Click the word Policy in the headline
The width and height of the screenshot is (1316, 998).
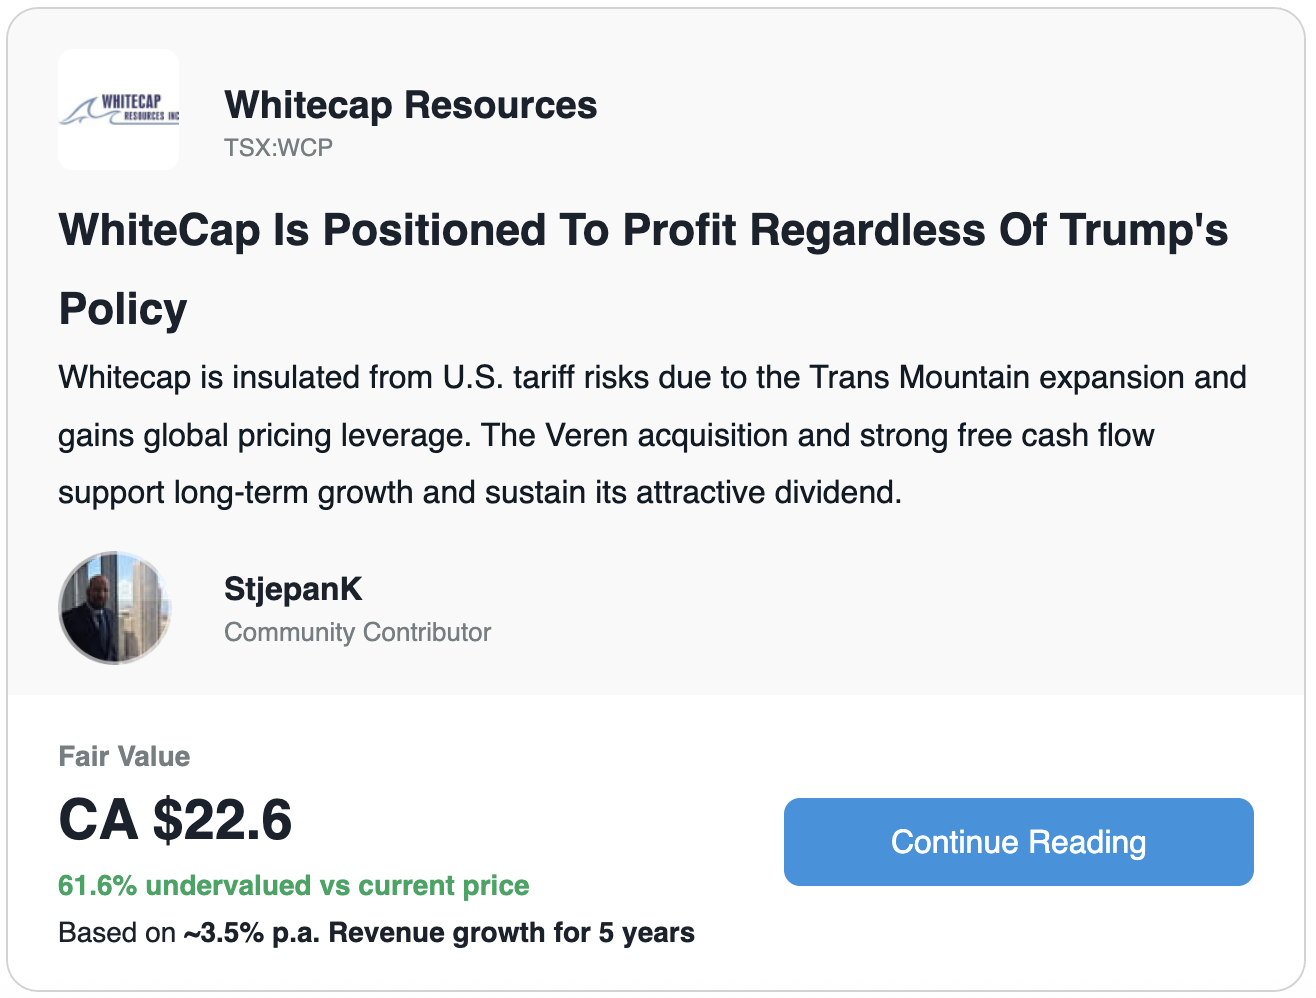(x=123, y=309)
